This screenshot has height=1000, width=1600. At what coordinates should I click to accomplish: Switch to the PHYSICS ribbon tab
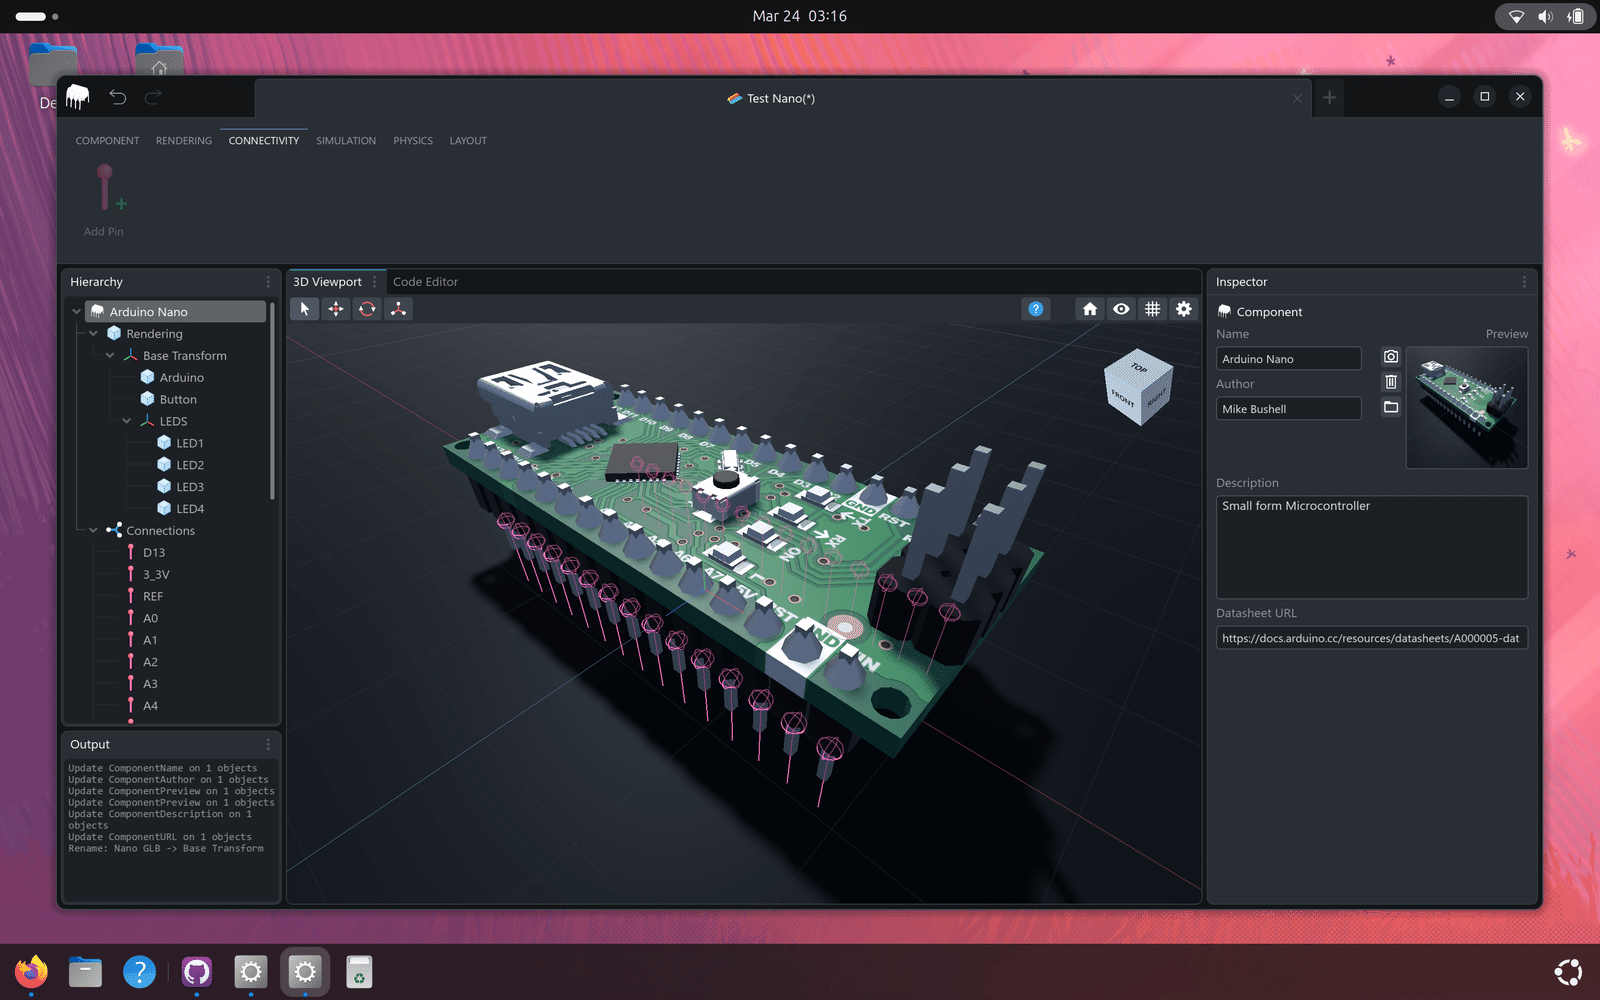413,141
